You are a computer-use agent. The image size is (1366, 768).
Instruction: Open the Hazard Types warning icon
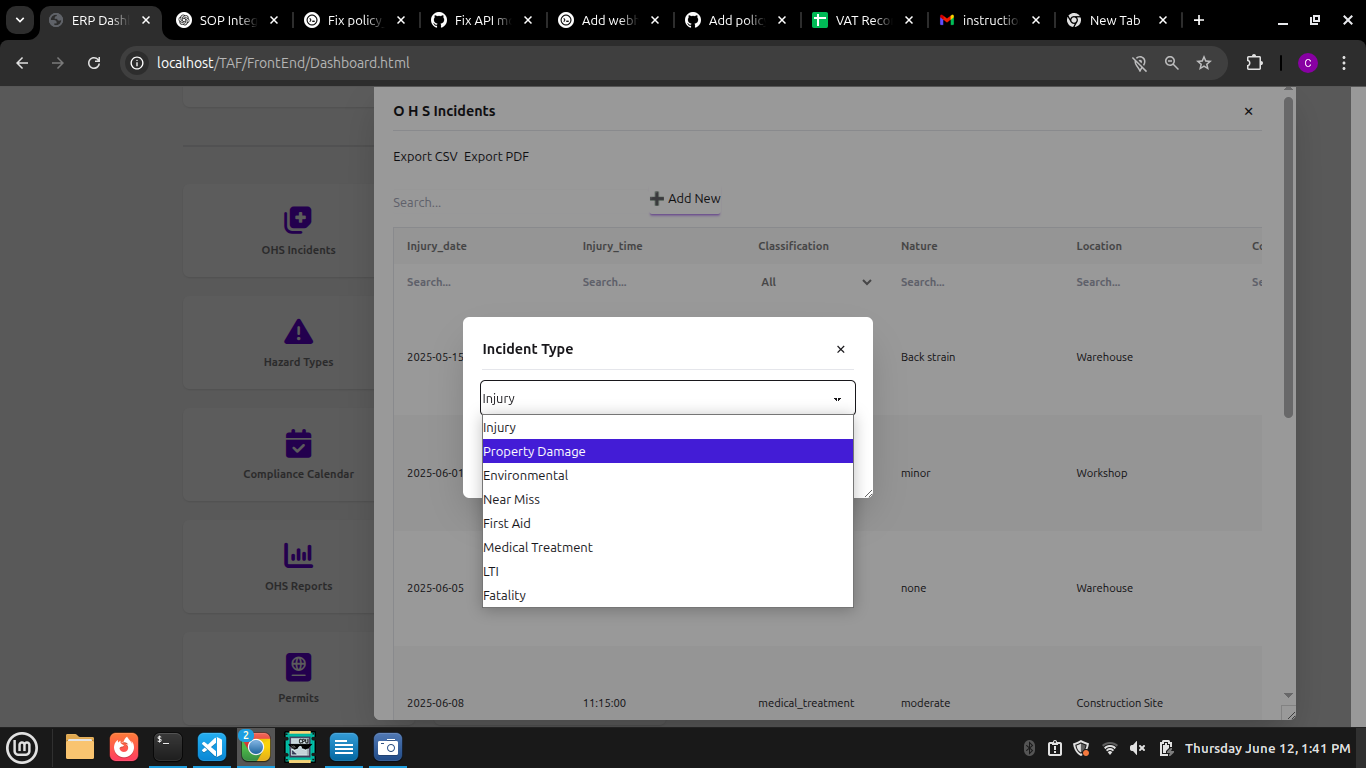click(298, 332)
